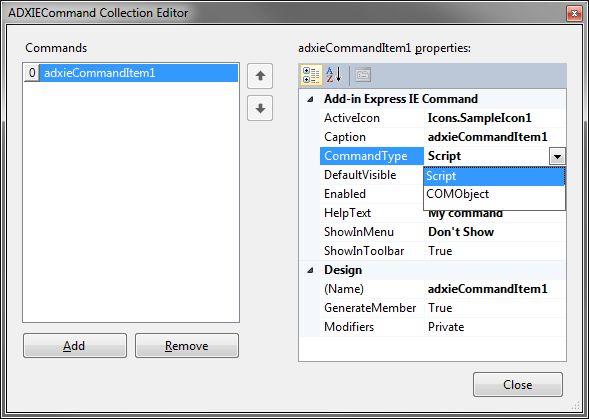Select the ActiveIcon property row
This screenshot has height=419, width=589.
click(x=443, y=118)
